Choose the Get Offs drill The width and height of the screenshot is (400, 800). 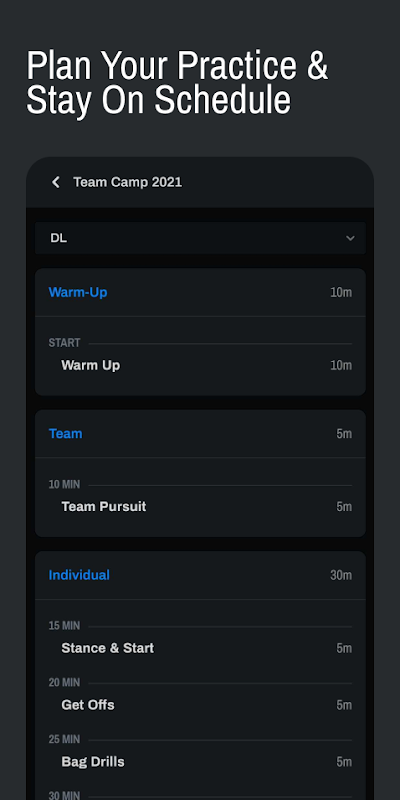click(200, 705)
